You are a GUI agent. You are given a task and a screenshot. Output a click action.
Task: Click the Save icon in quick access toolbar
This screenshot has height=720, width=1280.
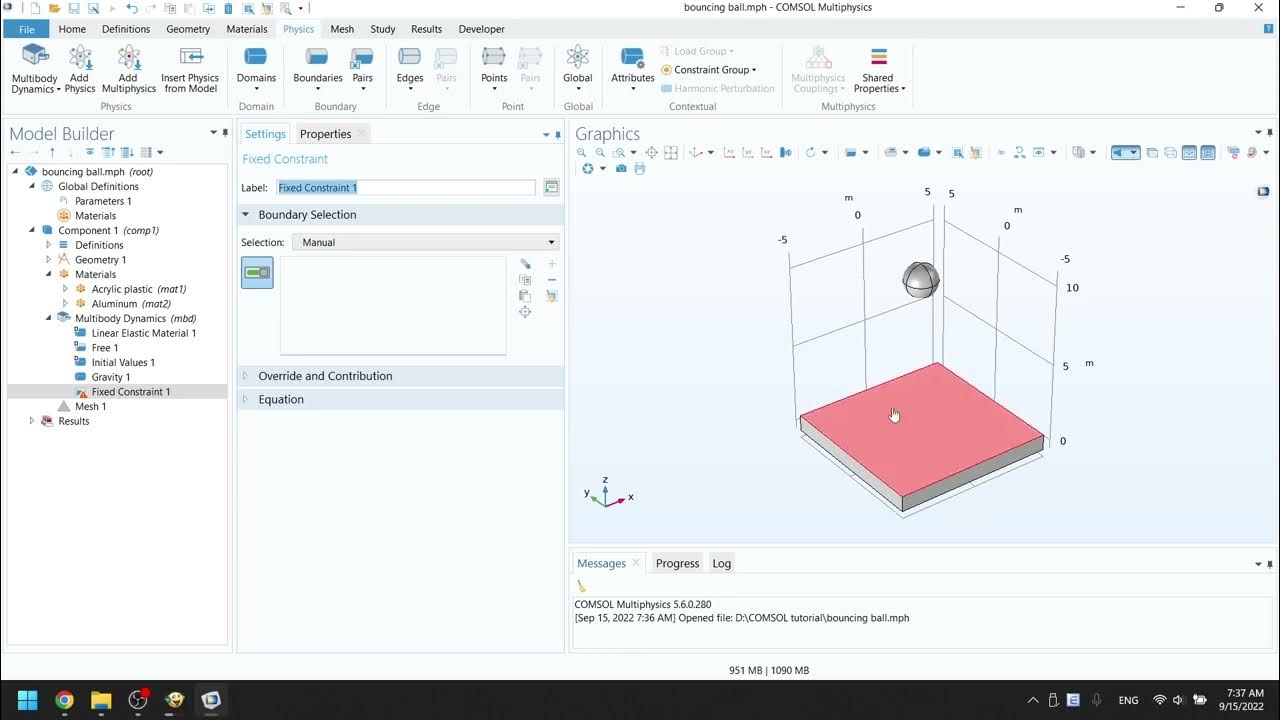pyautogui.click(x=73, y=8)
